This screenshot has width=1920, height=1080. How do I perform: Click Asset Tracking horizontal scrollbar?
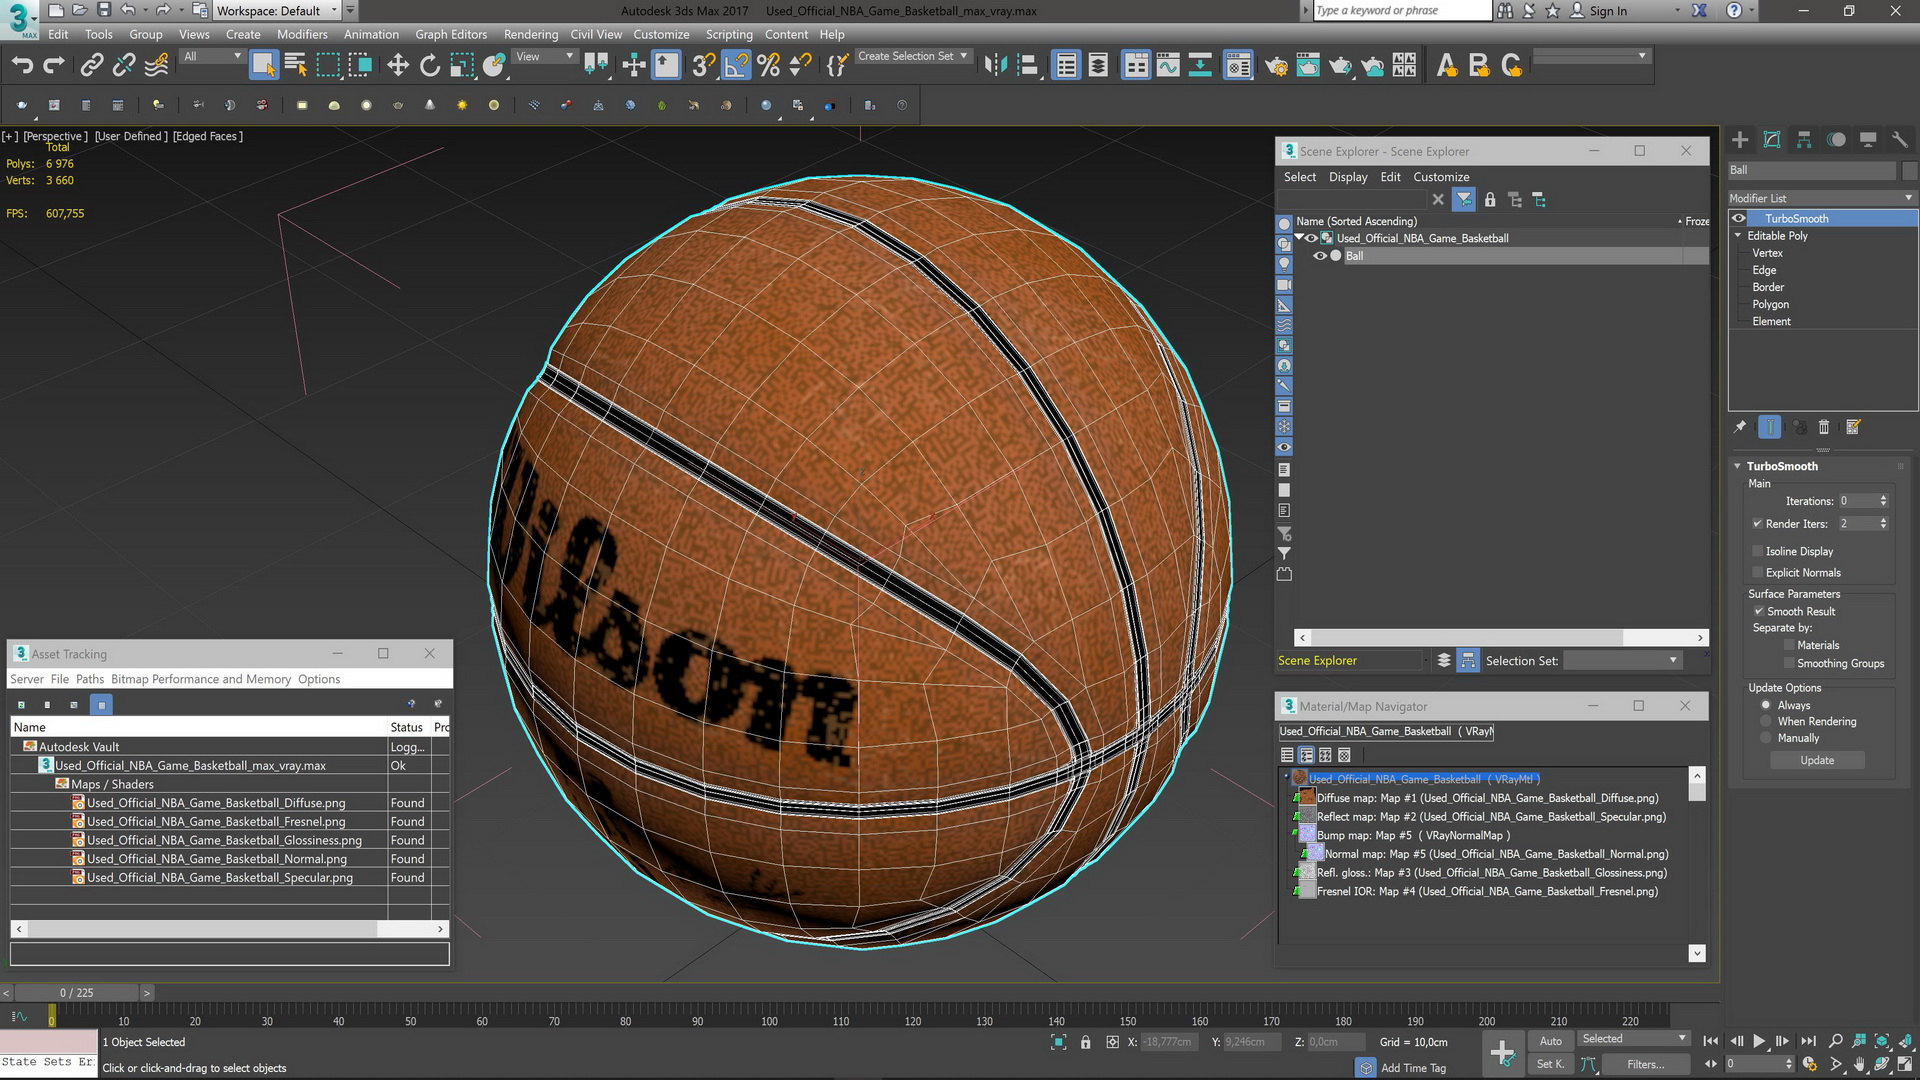tap(230, 929)
